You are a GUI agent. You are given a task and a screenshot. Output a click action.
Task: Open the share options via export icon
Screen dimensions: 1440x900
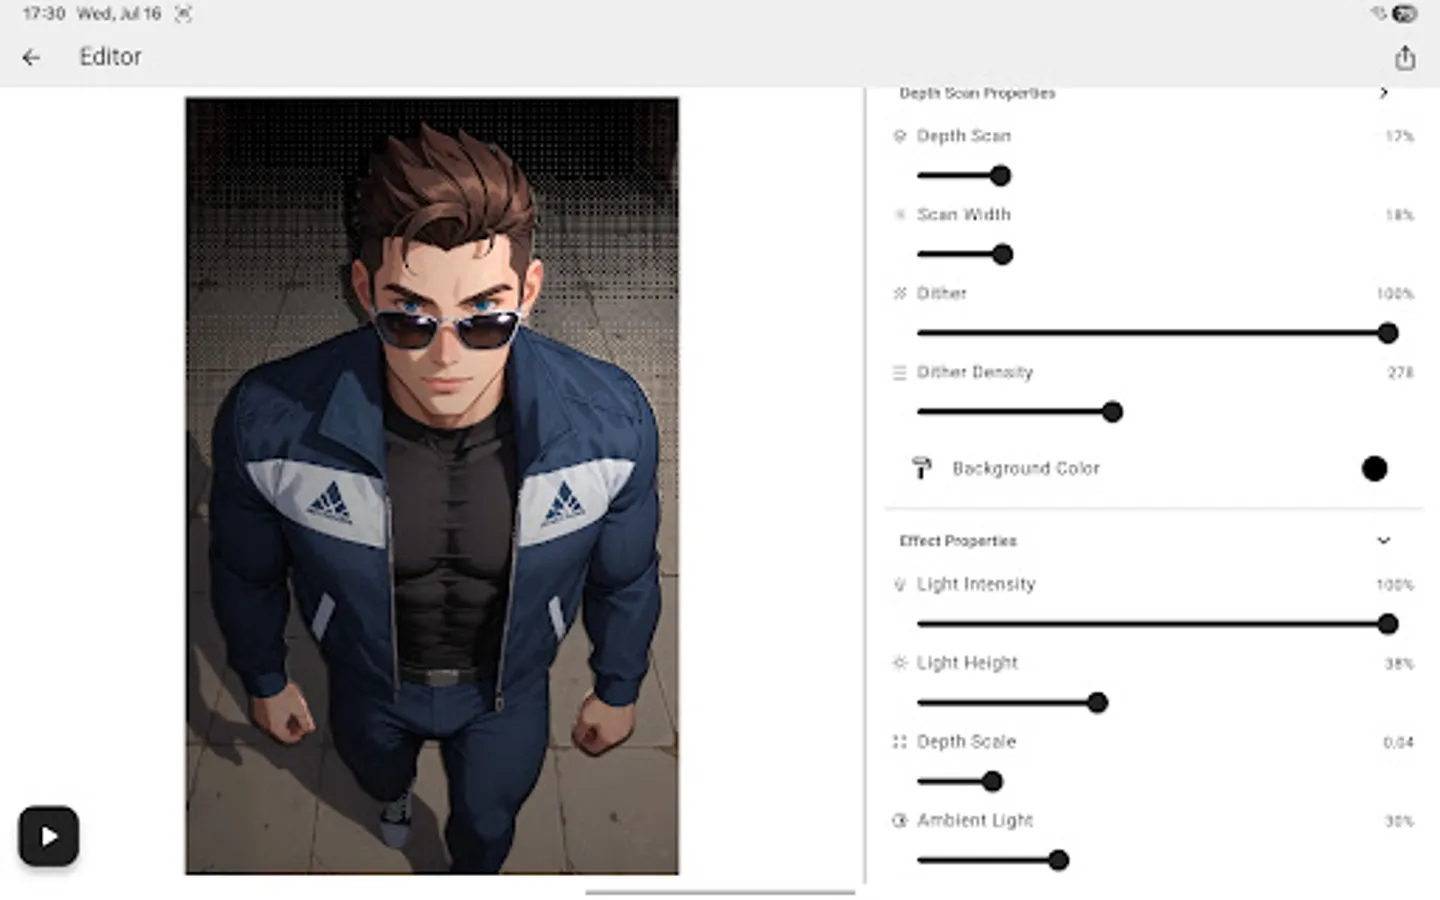click(1405, 57)
